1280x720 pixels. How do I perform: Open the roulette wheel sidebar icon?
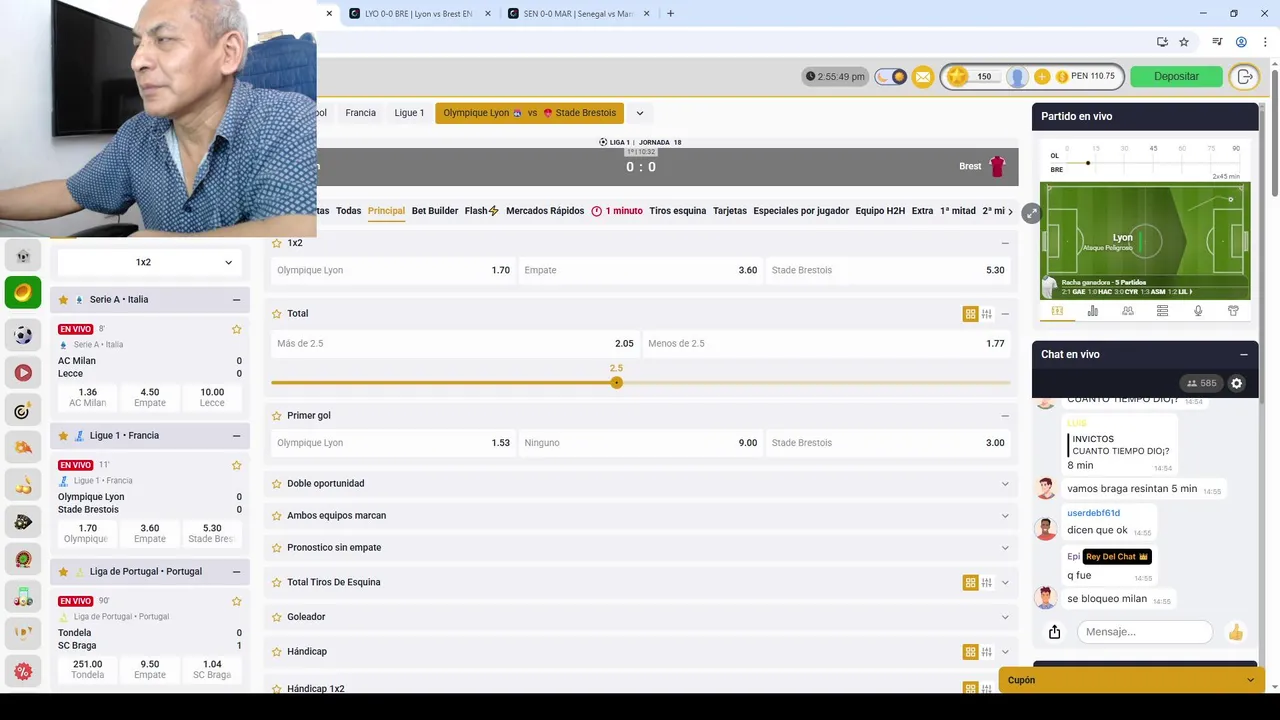23,560
